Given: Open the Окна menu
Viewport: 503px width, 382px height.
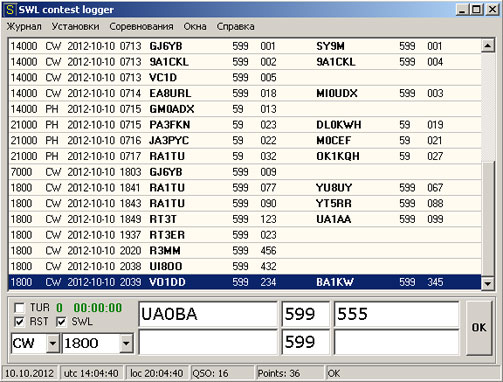Looking at the screenshot, I should tap(195, 27).
